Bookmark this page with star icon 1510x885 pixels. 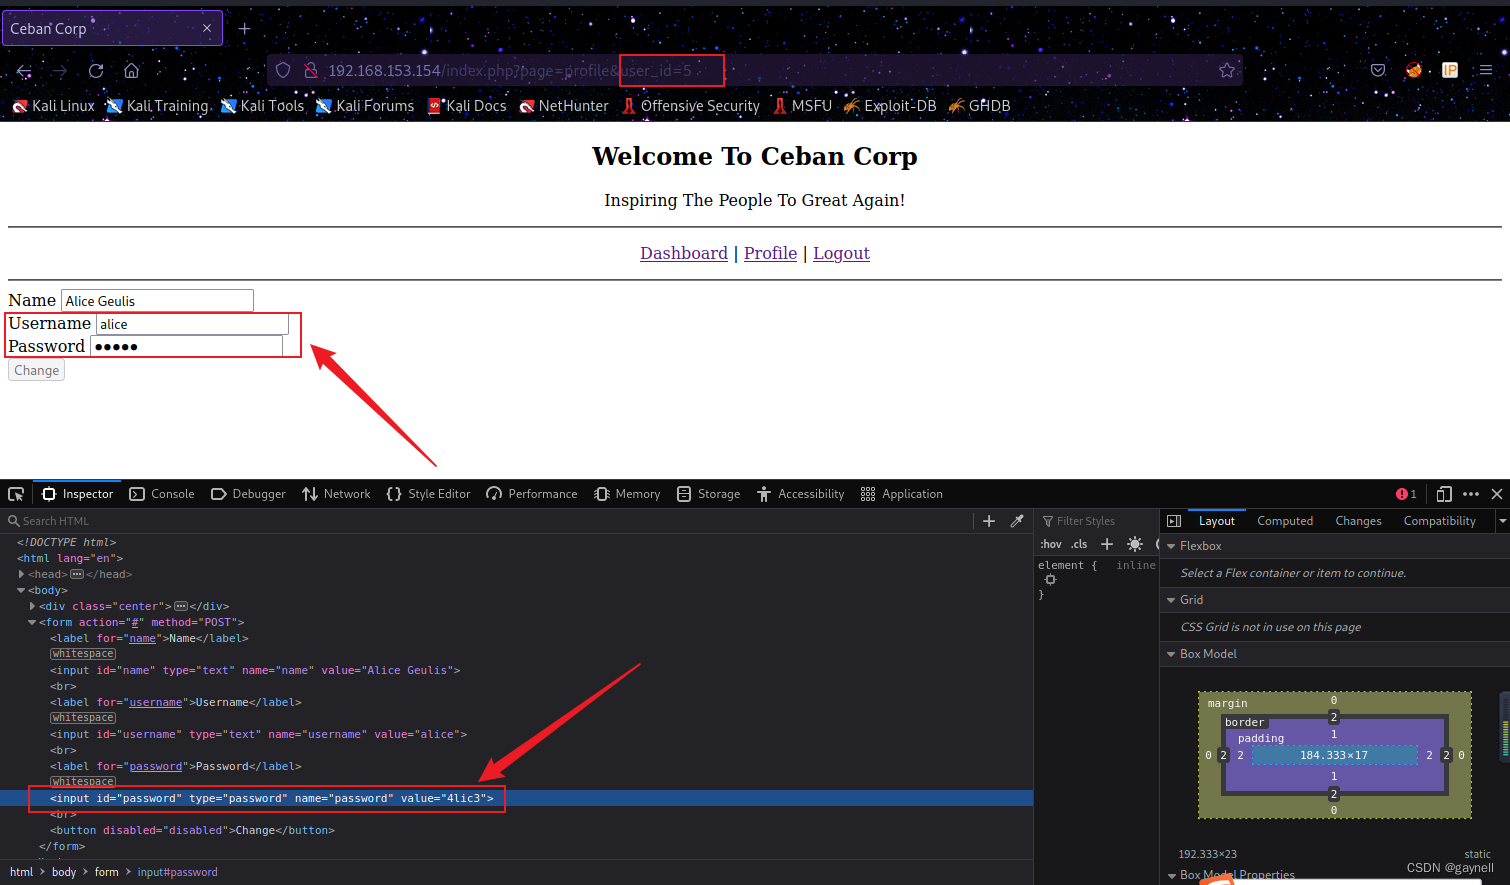point(1227,70)
